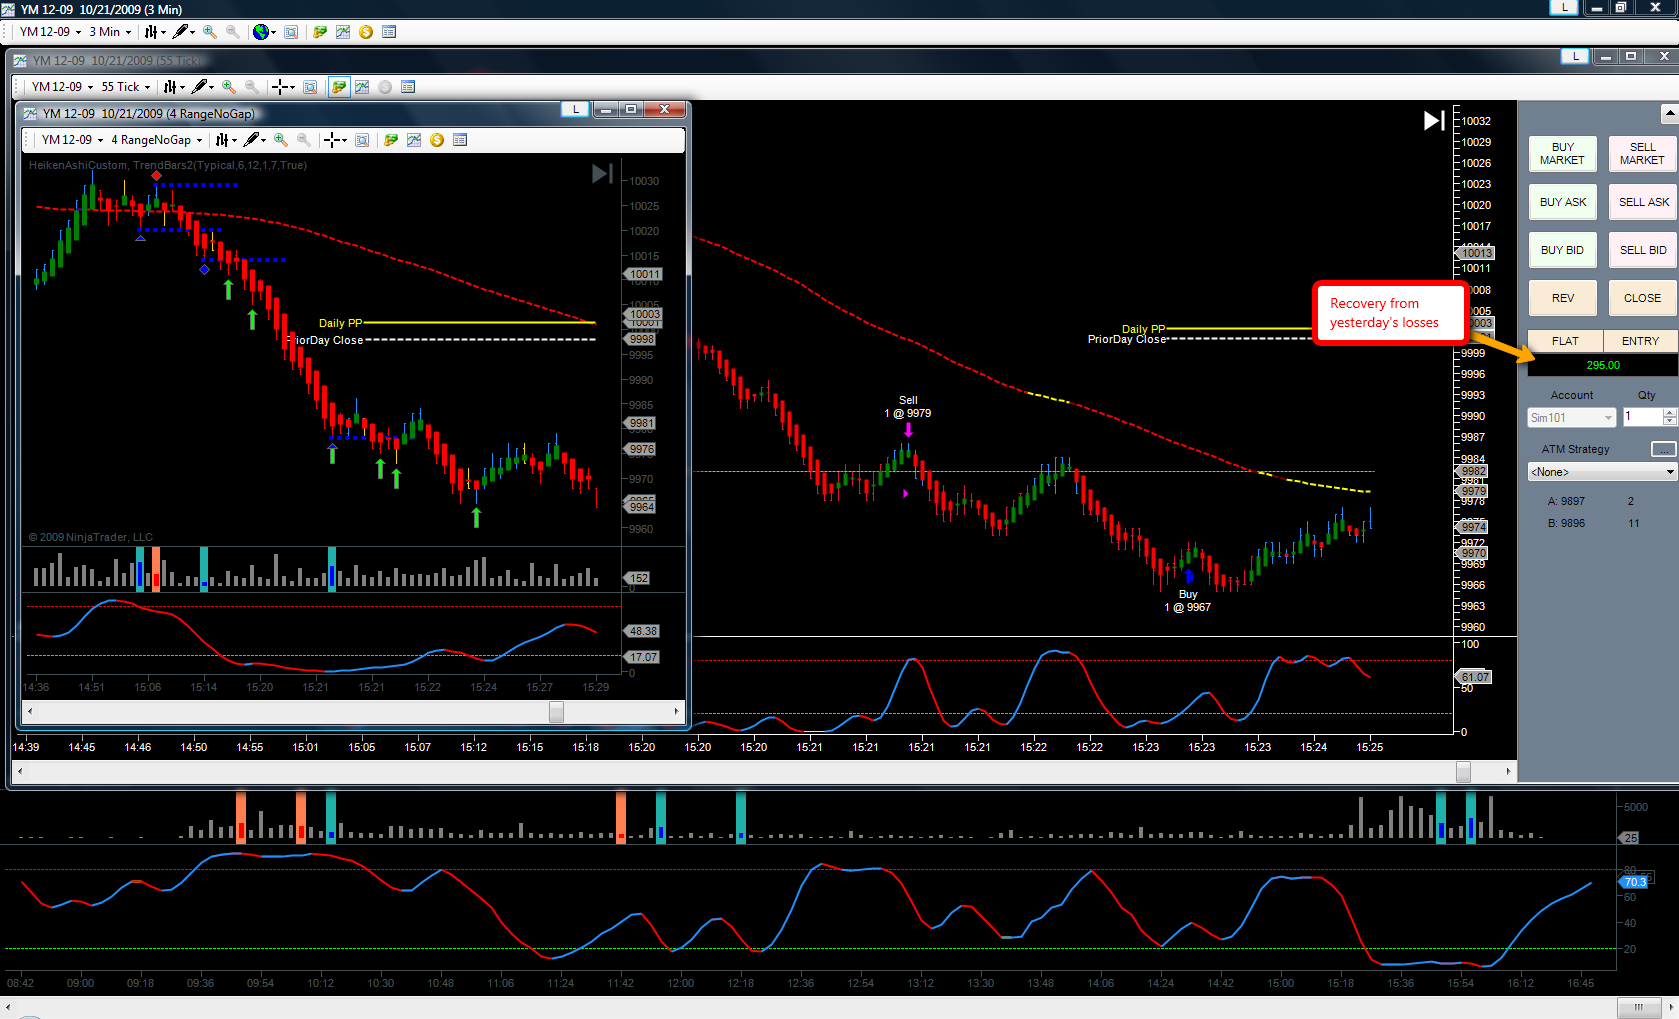The image size is (1679, 1019).
Task: Reverse position with the REV button
Action: coord(1562,298)
